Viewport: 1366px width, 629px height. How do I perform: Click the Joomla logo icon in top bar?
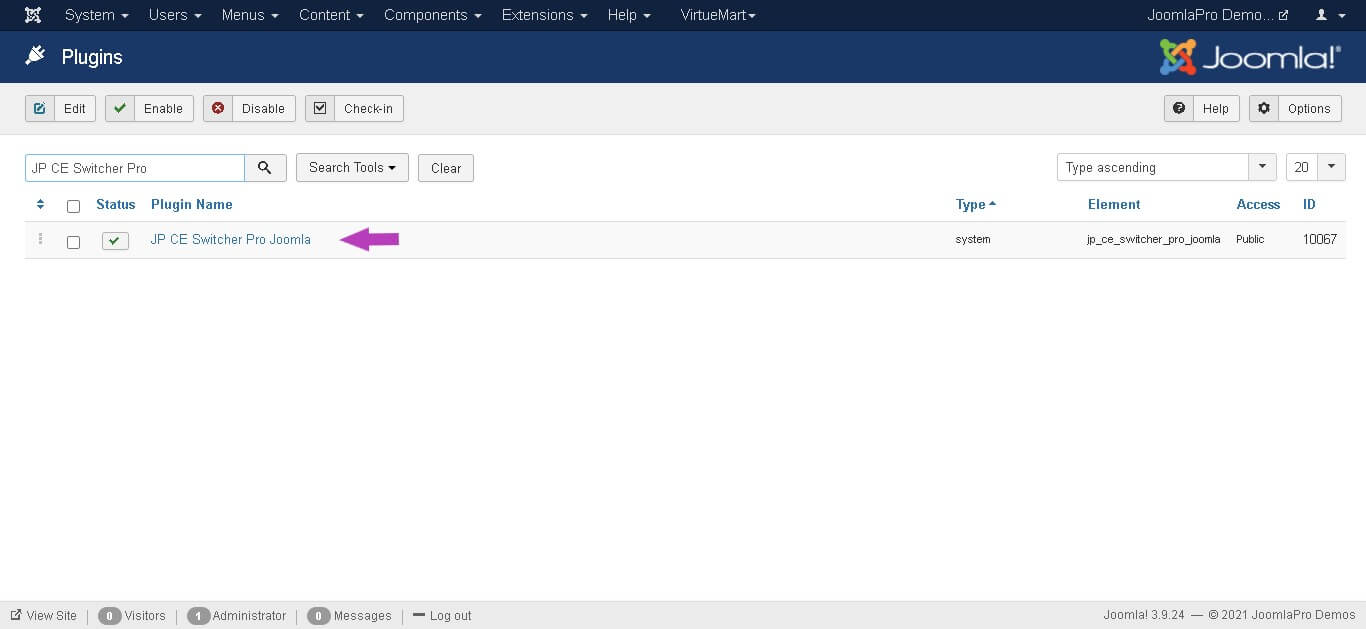coord(33,15)
